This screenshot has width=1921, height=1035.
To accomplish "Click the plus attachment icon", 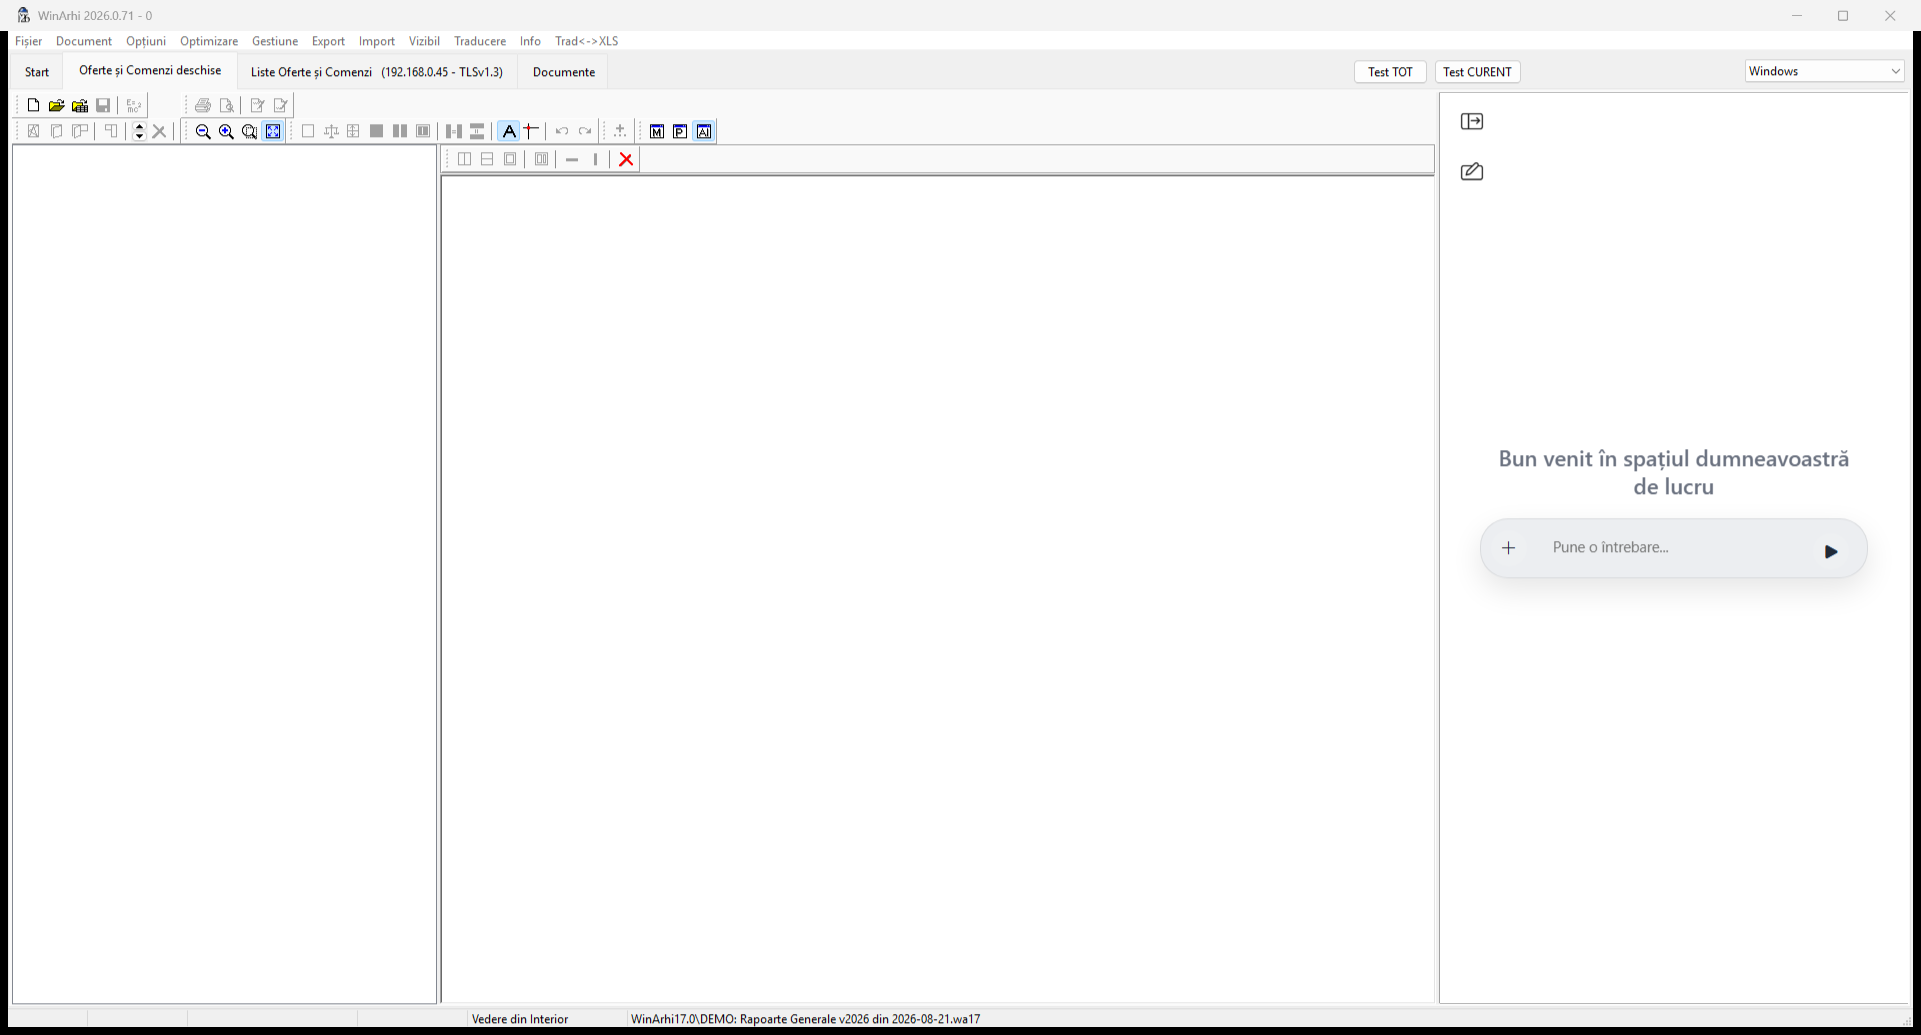I will click(x=1509, y=548).
